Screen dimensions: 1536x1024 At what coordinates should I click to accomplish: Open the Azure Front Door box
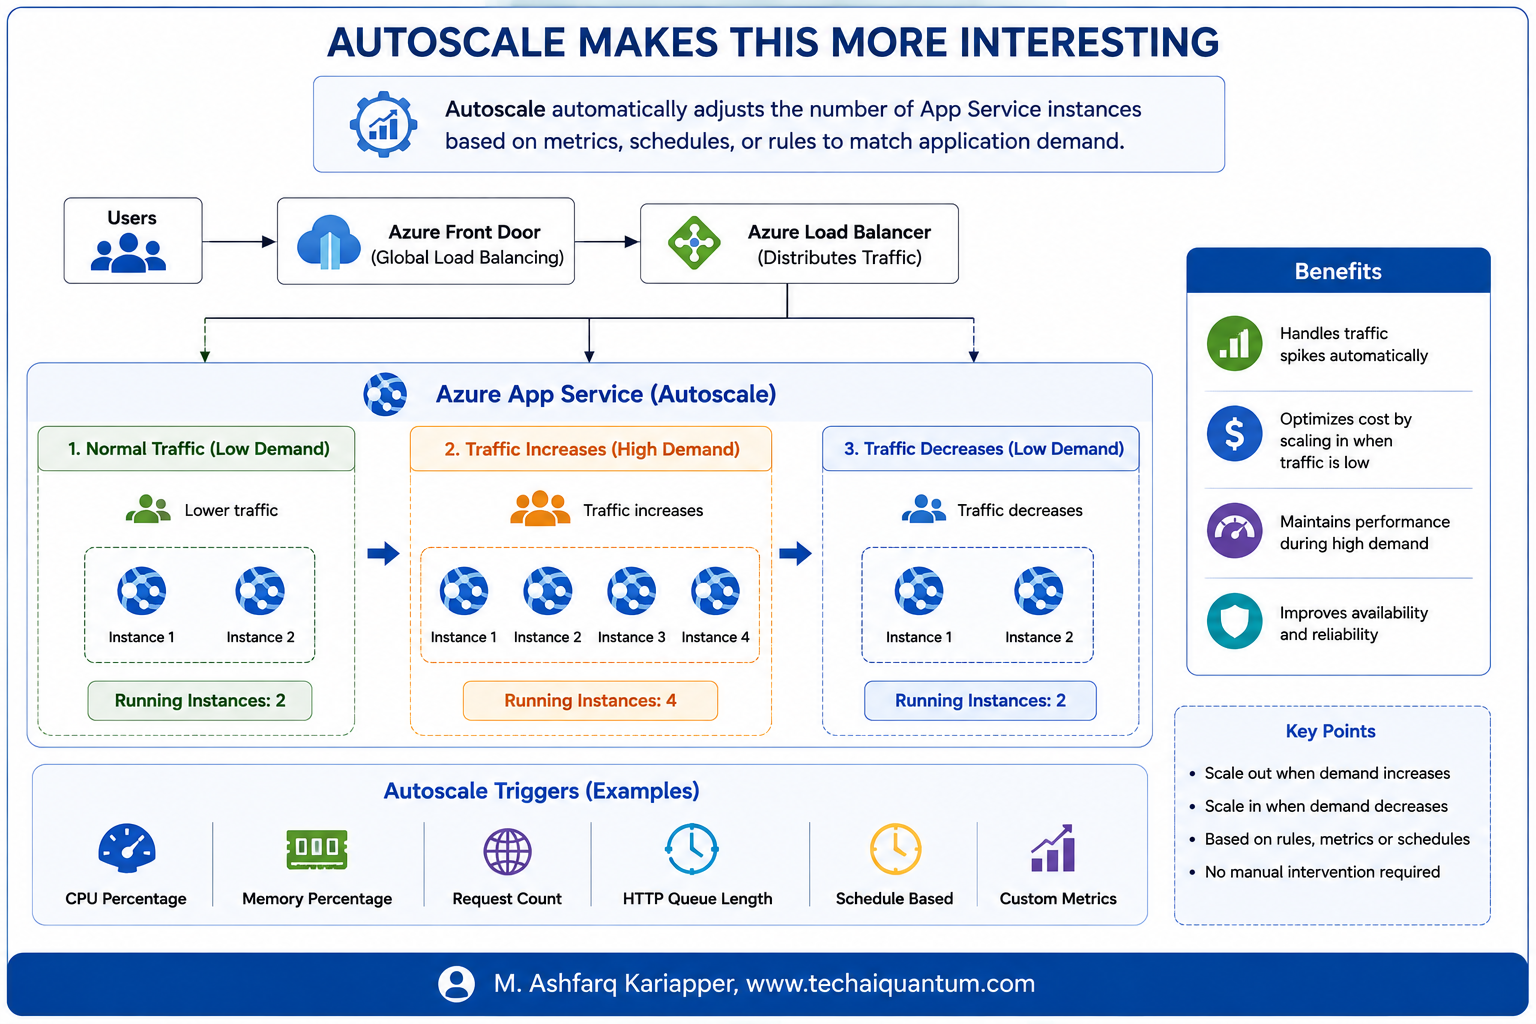point(426,241)
